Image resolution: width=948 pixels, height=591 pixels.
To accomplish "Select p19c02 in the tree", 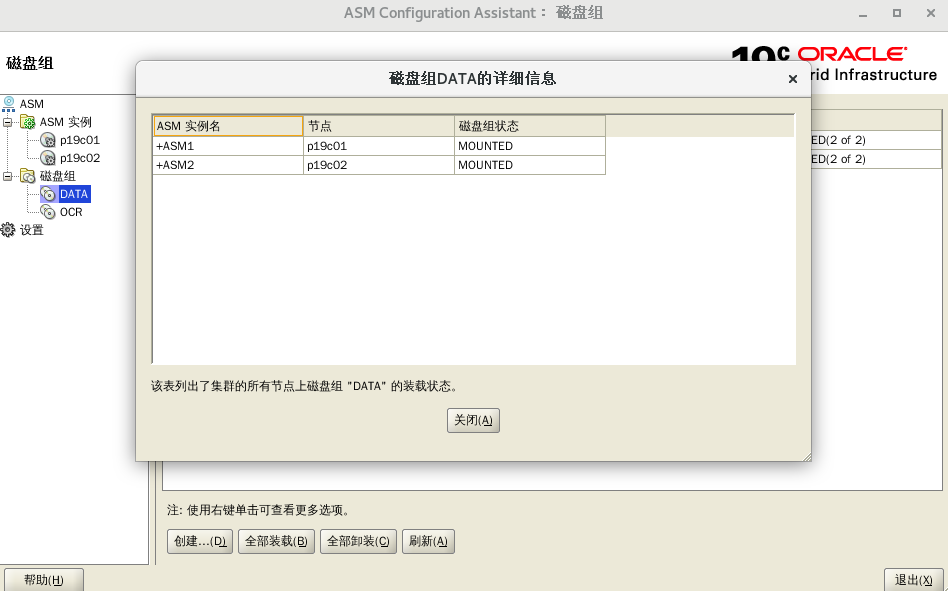I will point(80,158).
